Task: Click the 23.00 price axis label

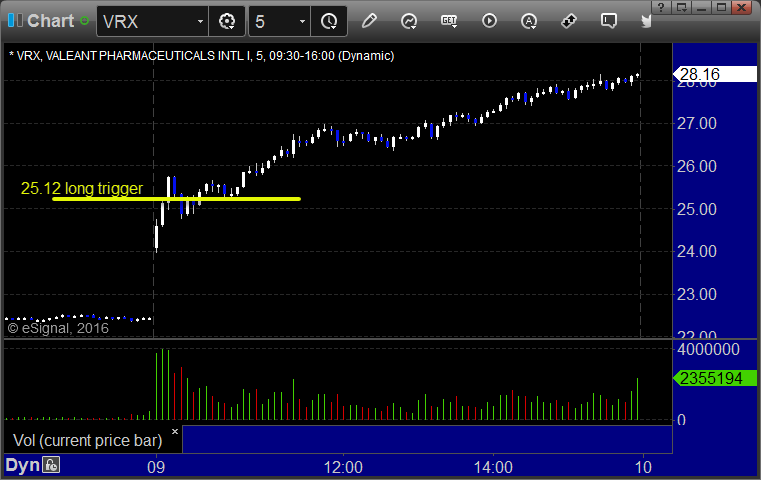Action: click(696, 294)
